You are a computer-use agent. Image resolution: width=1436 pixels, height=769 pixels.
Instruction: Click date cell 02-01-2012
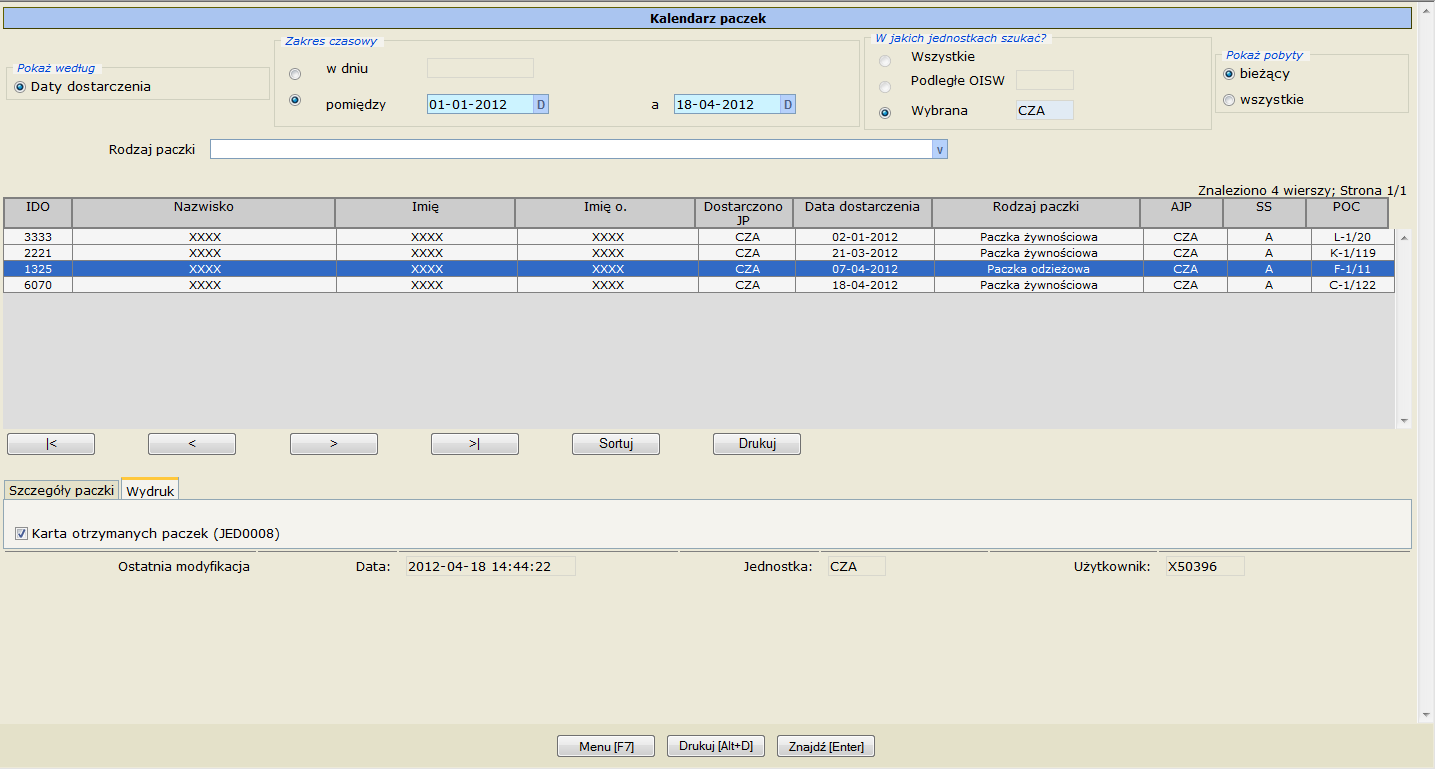click(865, 237)
